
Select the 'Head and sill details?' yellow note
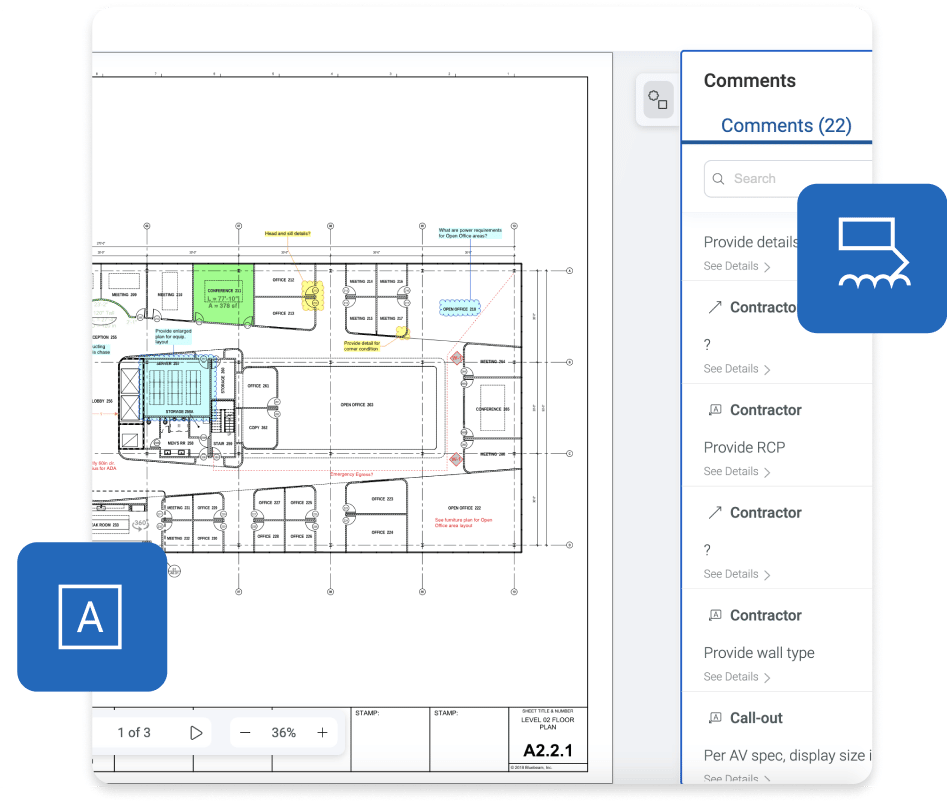tap(287, 233)
